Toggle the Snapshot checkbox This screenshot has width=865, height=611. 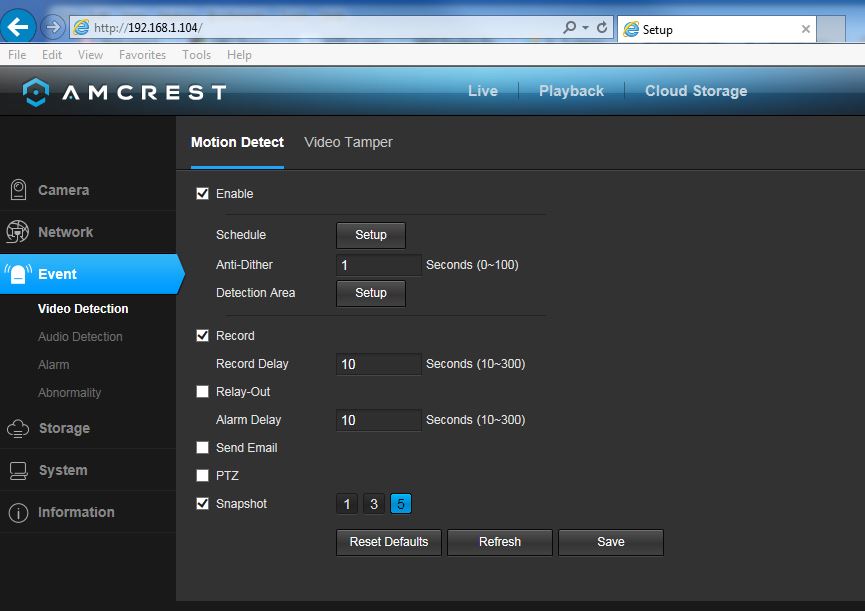click(x=202, y=503)
